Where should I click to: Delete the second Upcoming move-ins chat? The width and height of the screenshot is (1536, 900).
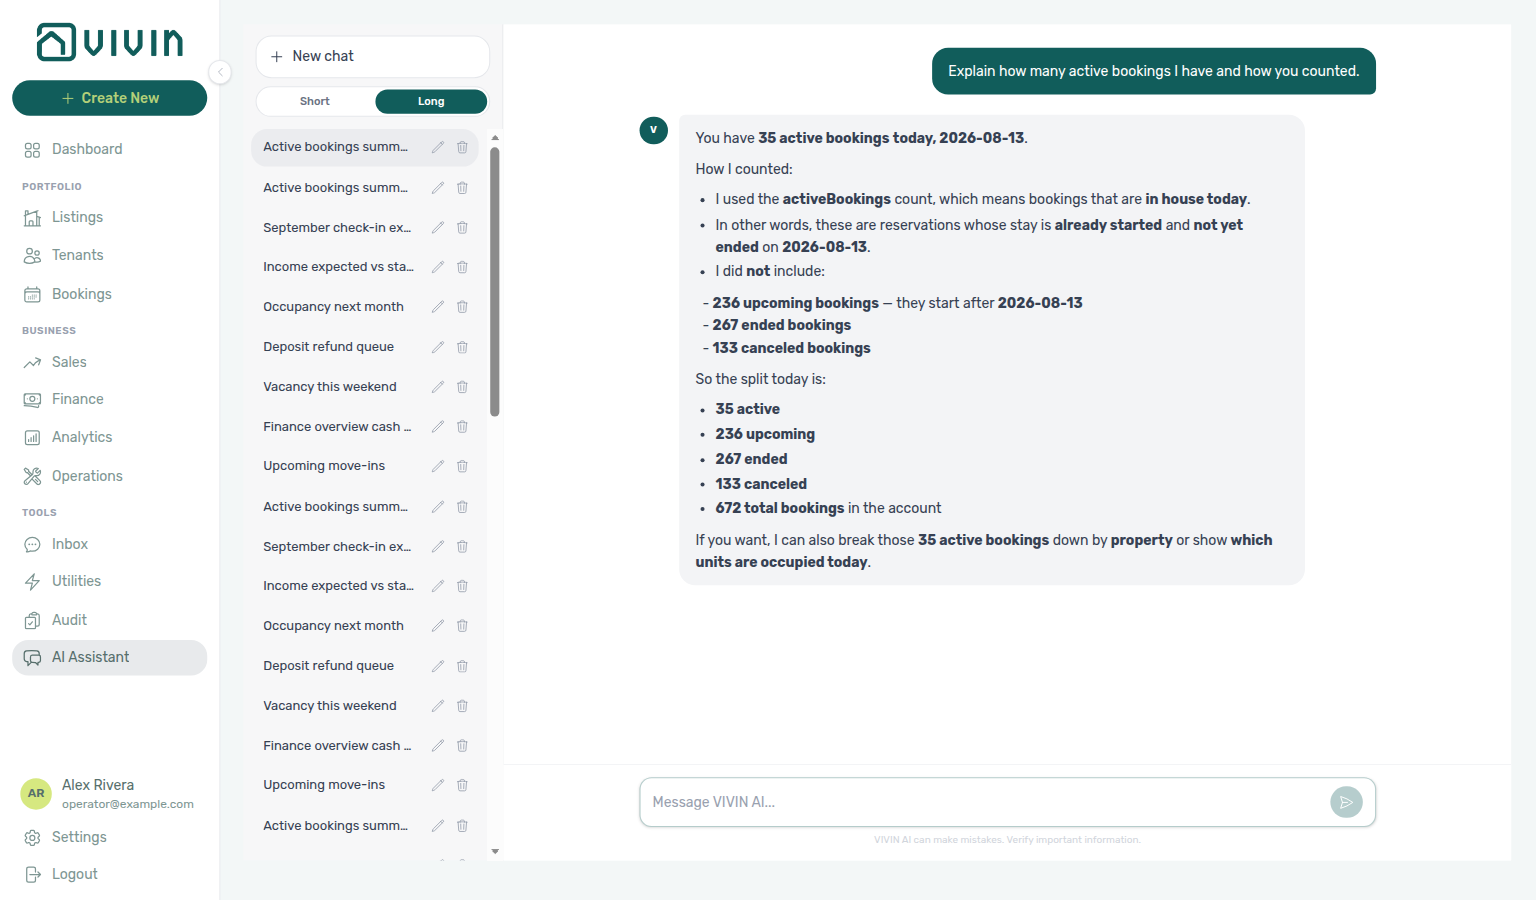[x=462, y=785]
